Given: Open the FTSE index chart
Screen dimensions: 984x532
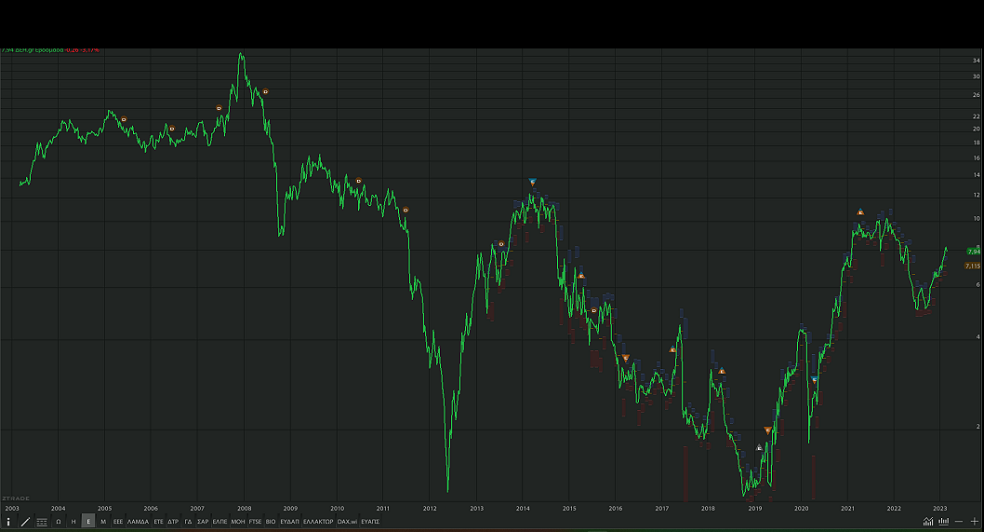Looking at the screenshot, I should (255, 521).
